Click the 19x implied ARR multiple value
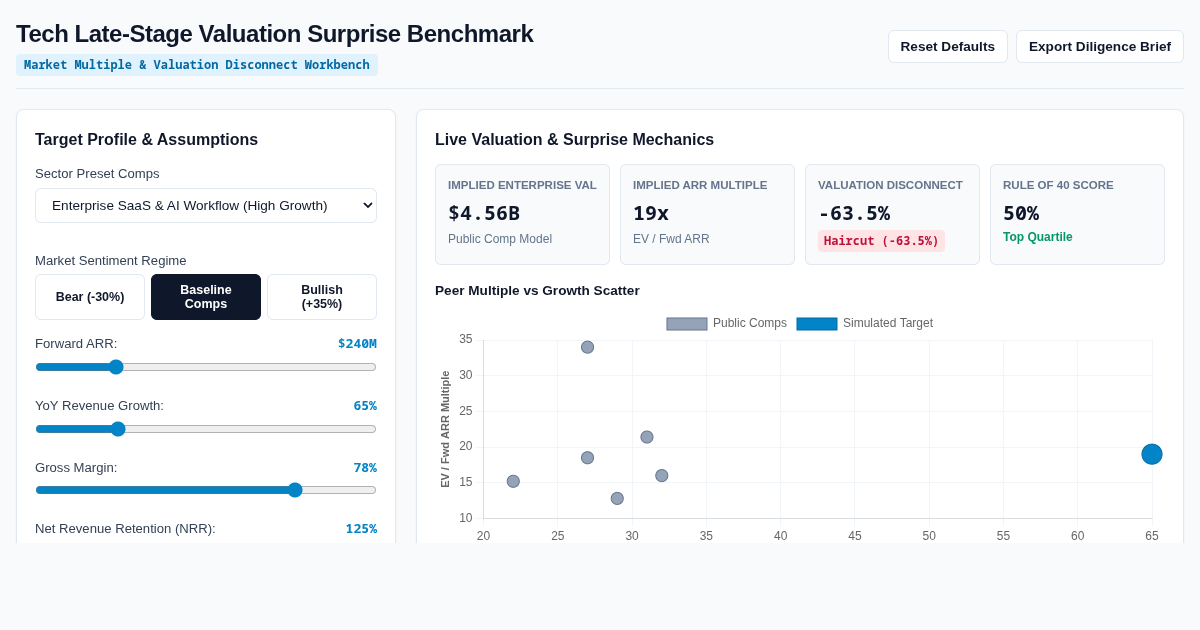 coord(651,213)
